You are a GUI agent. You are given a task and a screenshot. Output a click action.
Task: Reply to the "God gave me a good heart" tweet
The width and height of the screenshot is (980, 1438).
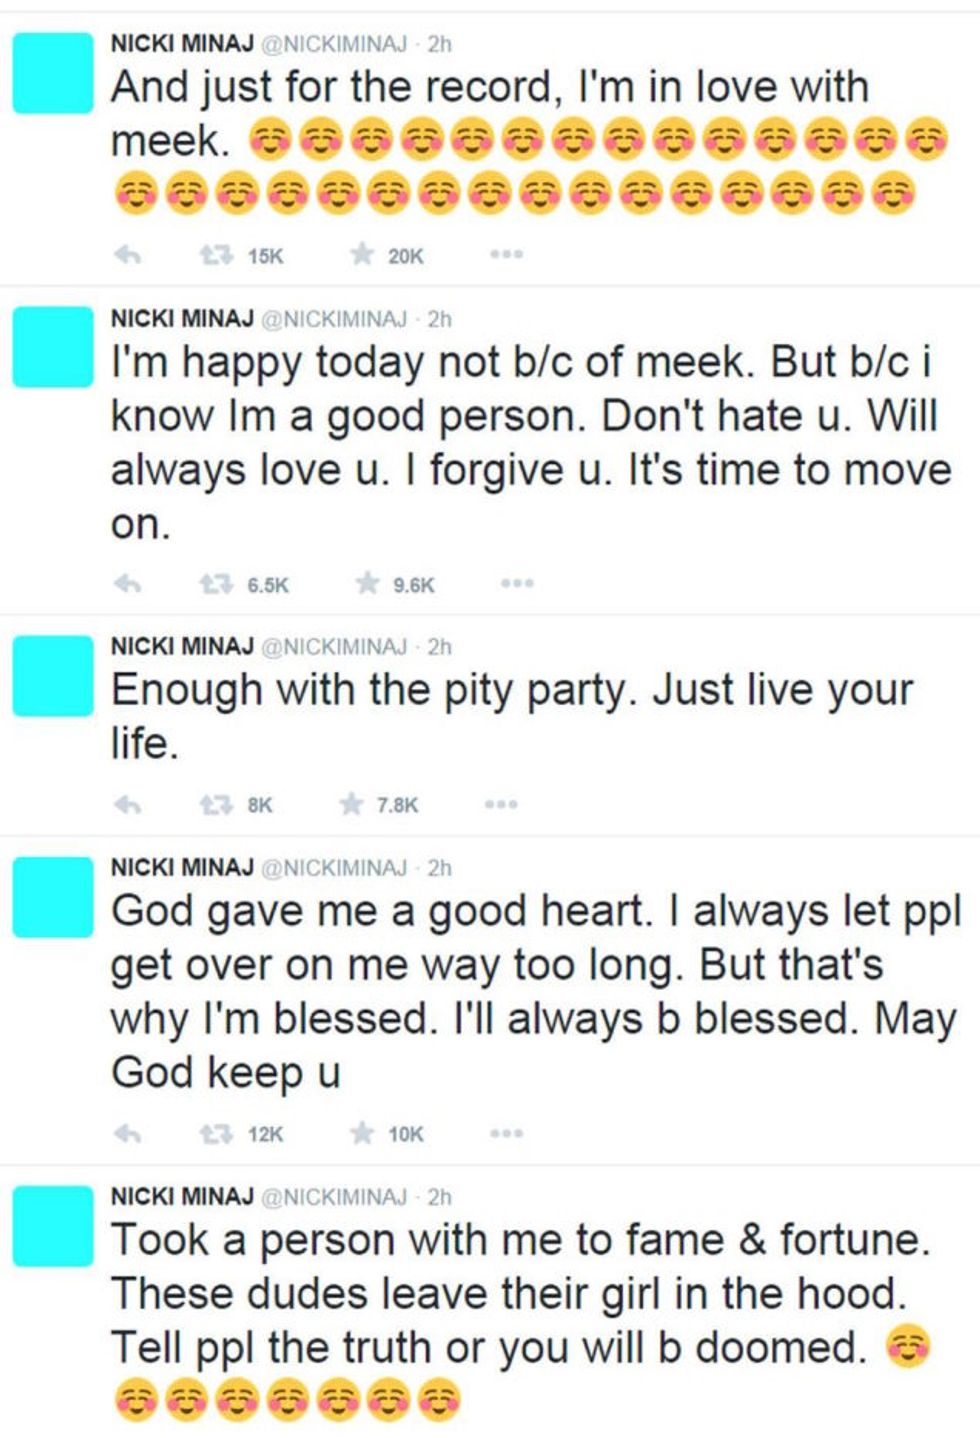127,1134
